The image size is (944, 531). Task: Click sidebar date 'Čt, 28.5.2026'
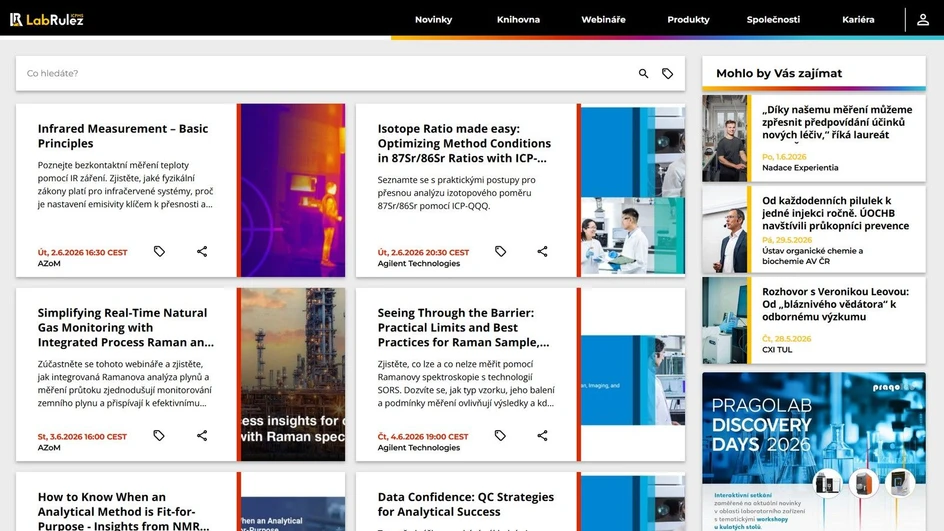[786, 338]
